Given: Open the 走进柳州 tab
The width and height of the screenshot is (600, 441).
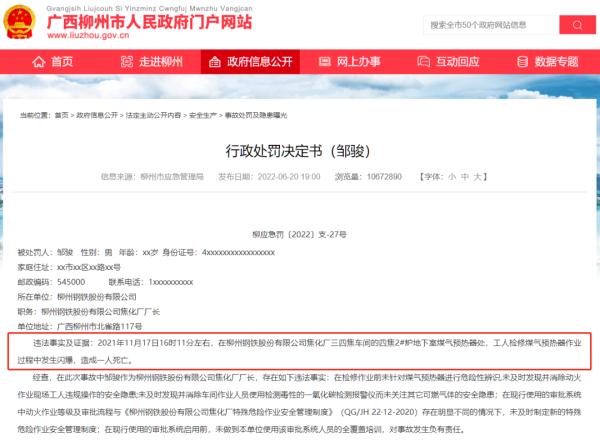Looking at the screenshot, I should click(x=152, y=62).
